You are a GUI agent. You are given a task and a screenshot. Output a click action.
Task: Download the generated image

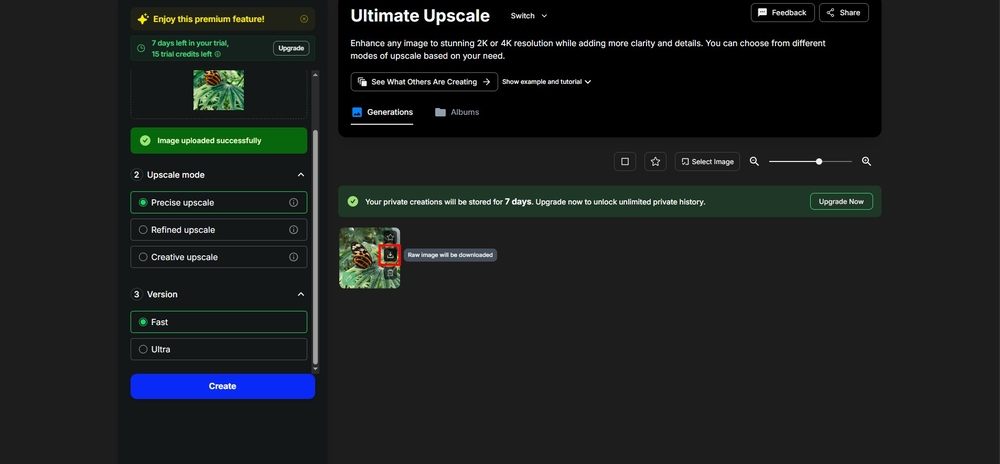click(390, 255)
